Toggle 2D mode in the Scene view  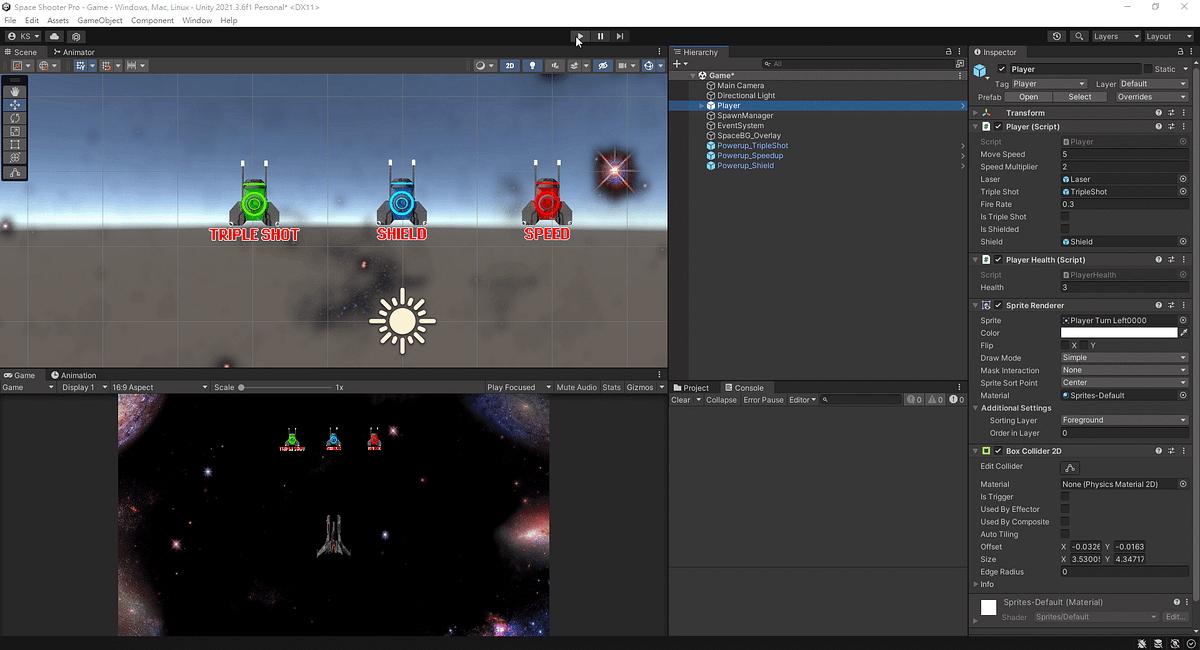click(x=510, y=65)
